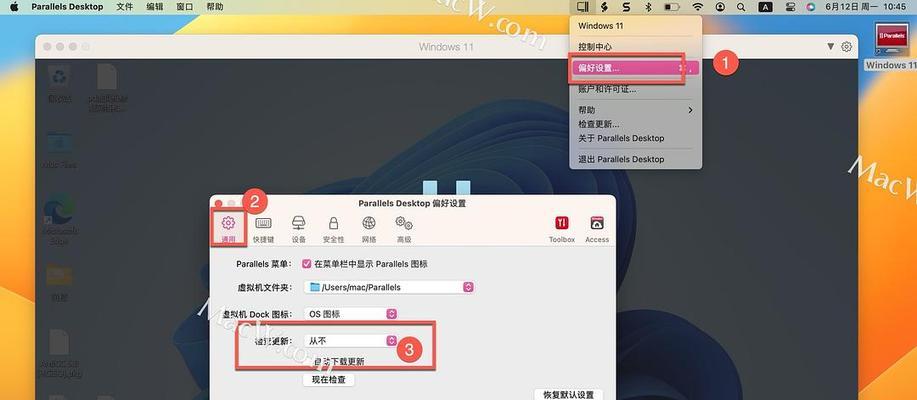Click the input source A icon
Viewport: 917px width, 400px height.
[x=765, y=7]
